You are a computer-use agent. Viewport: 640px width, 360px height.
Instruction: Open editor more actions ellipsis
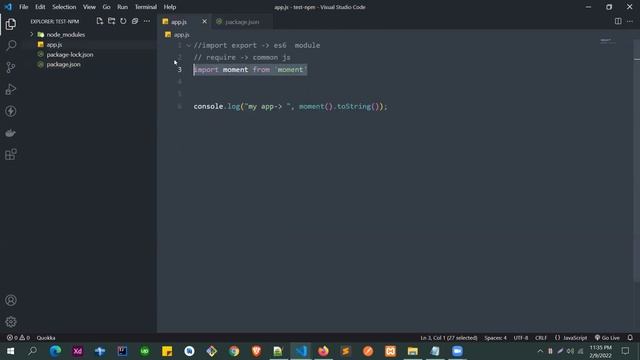pyautogui.click(x=630, y=21)
